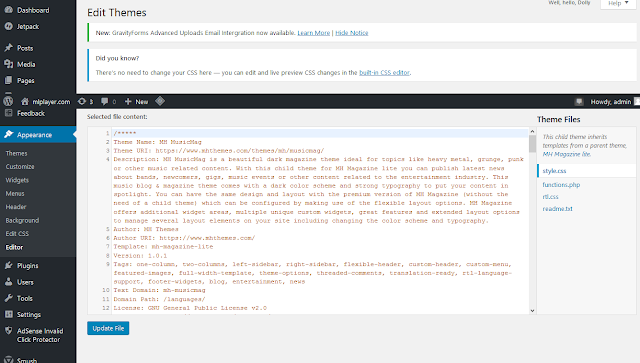Click the Users person icon
Image resolution: width=640 pixels, height=363 pixels.
pyautogui.click(x=9, y=282)
